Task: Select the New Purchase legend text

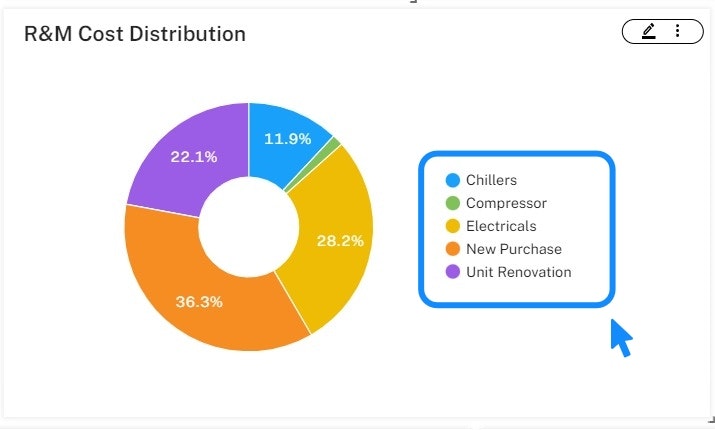Action: pyautogui.click(x=514, y=249)
